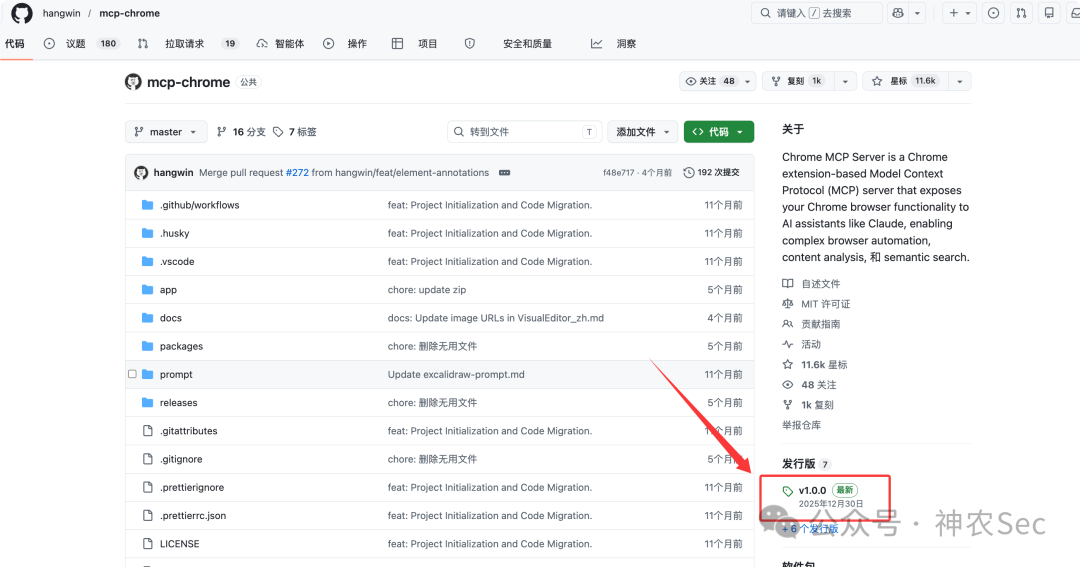Switch to the 智能体 tab
This screenshot has height=567, width=1080.
[x=280, y=43]
